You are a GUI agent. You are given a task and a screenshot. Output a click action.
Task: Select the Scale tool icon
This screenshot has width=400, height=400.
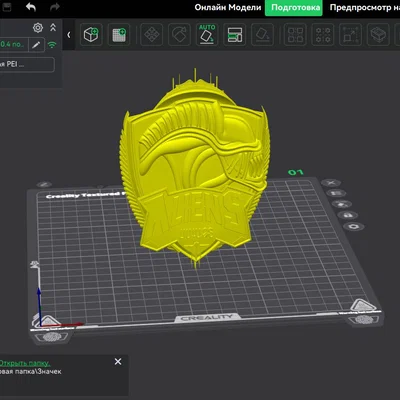350,34
